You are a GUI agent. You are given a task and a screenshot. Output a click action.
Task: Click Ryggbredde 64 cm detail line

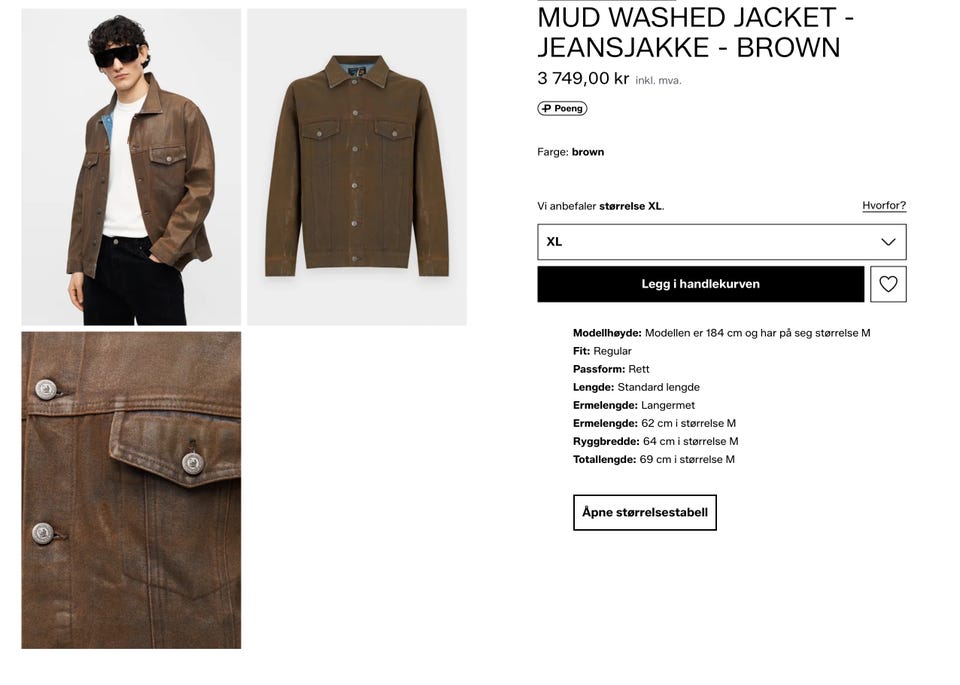[x=656, y=441]
